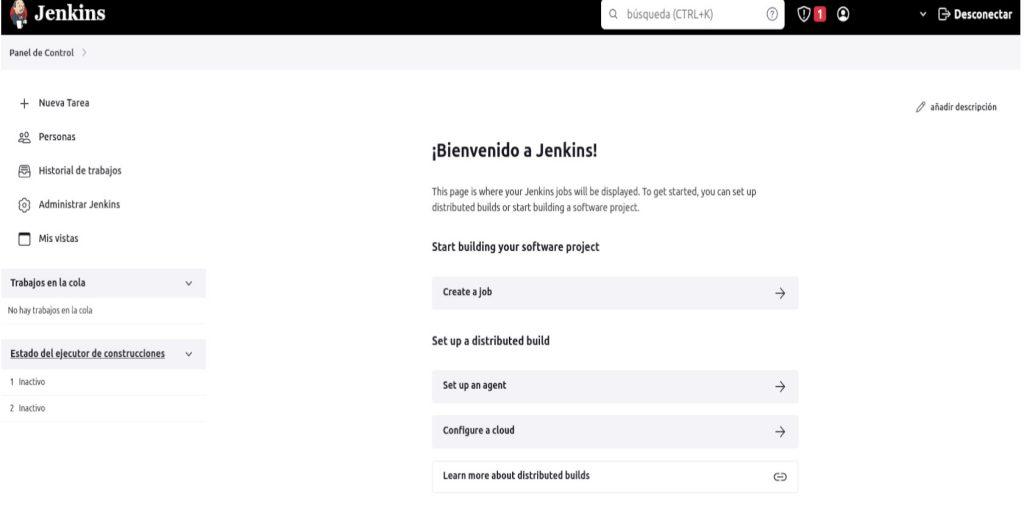Open the user dropdown chevron near Desconectar
This screenshot has width=1024, height=512.
[x=923, y=14]
